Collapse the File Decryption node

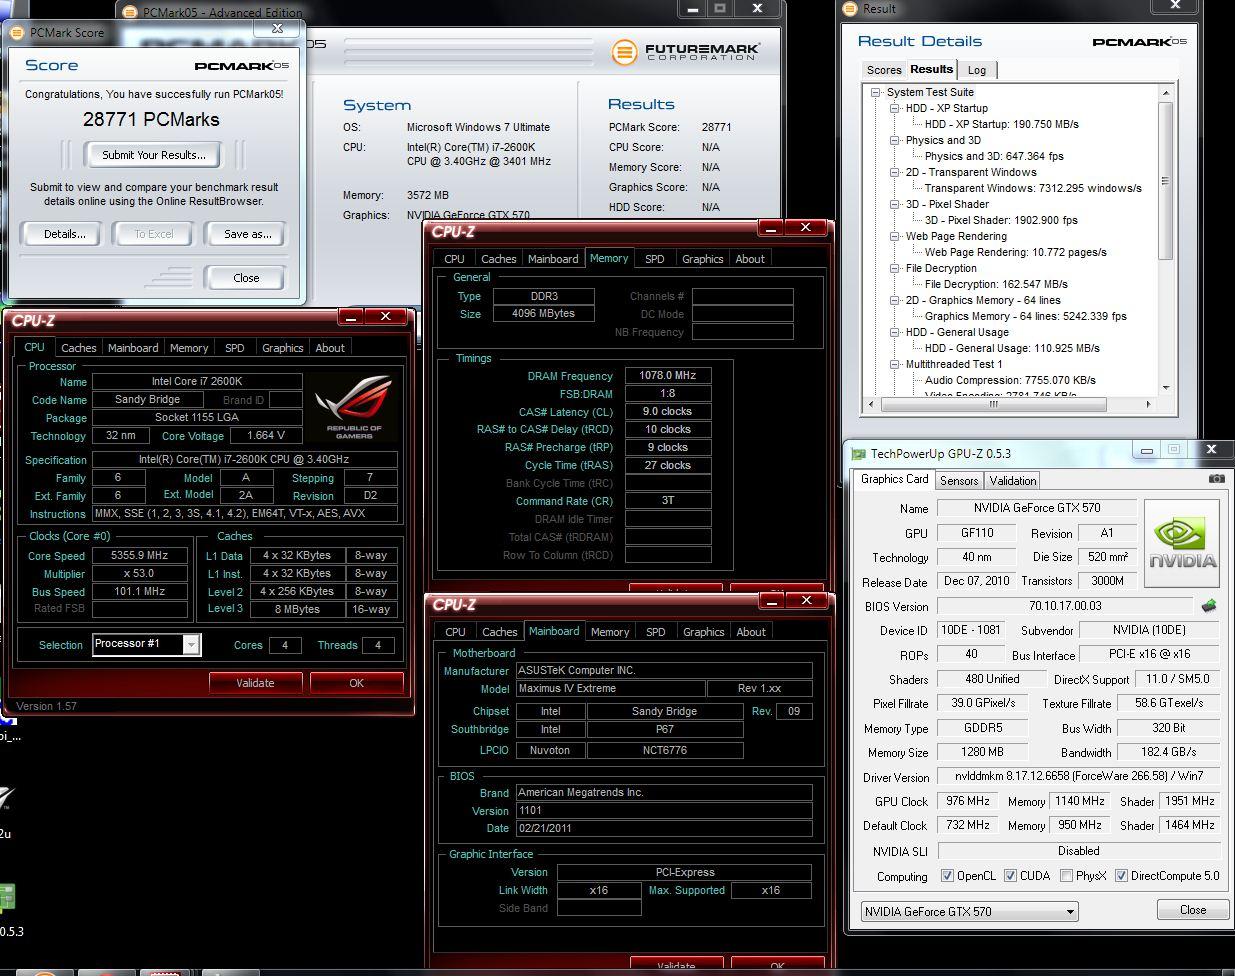[895, 268]
